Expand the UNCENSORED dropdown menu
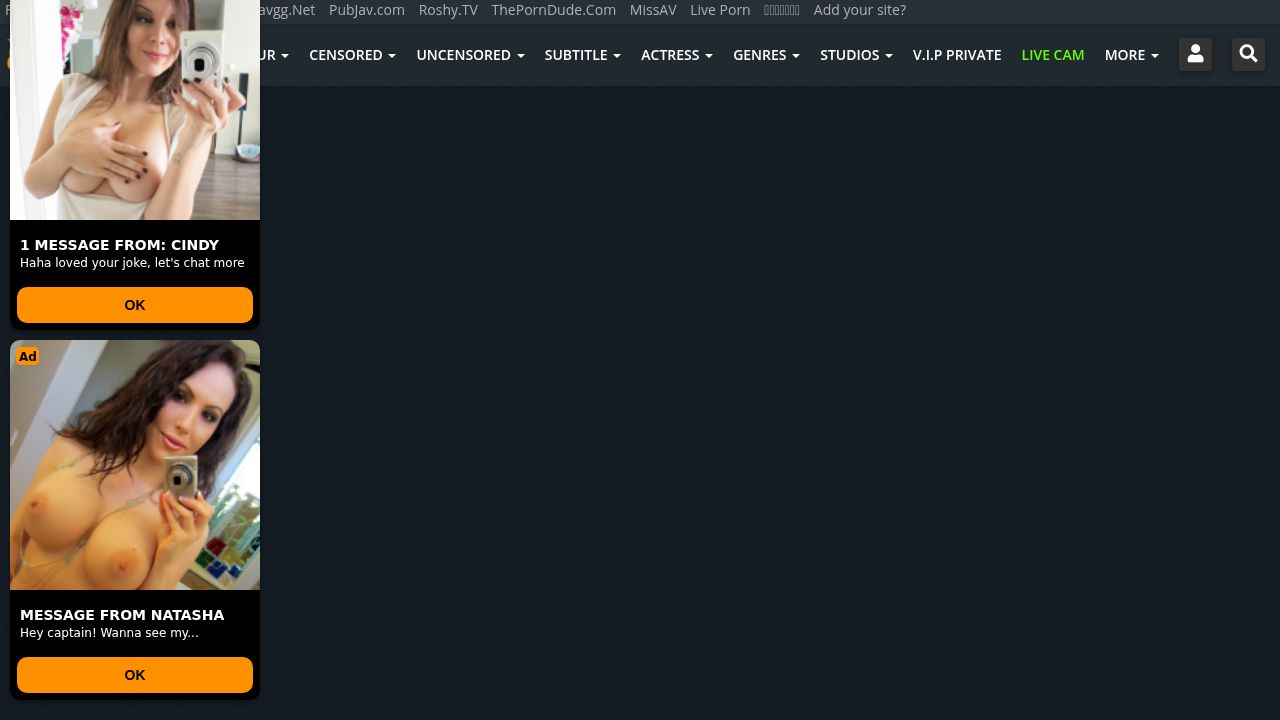This screenshot has height=720, width=1280. click(x=470, y=55)
